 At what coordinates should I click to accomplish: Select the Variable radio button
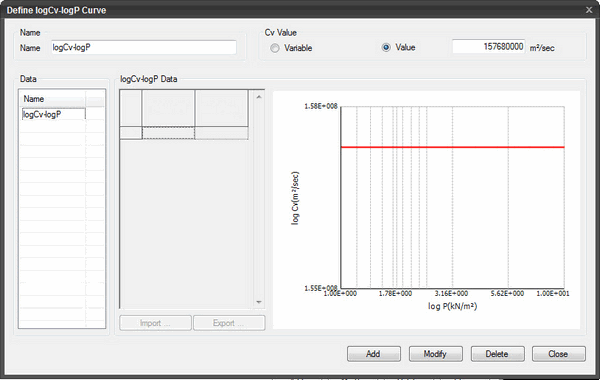click(275, 48)
